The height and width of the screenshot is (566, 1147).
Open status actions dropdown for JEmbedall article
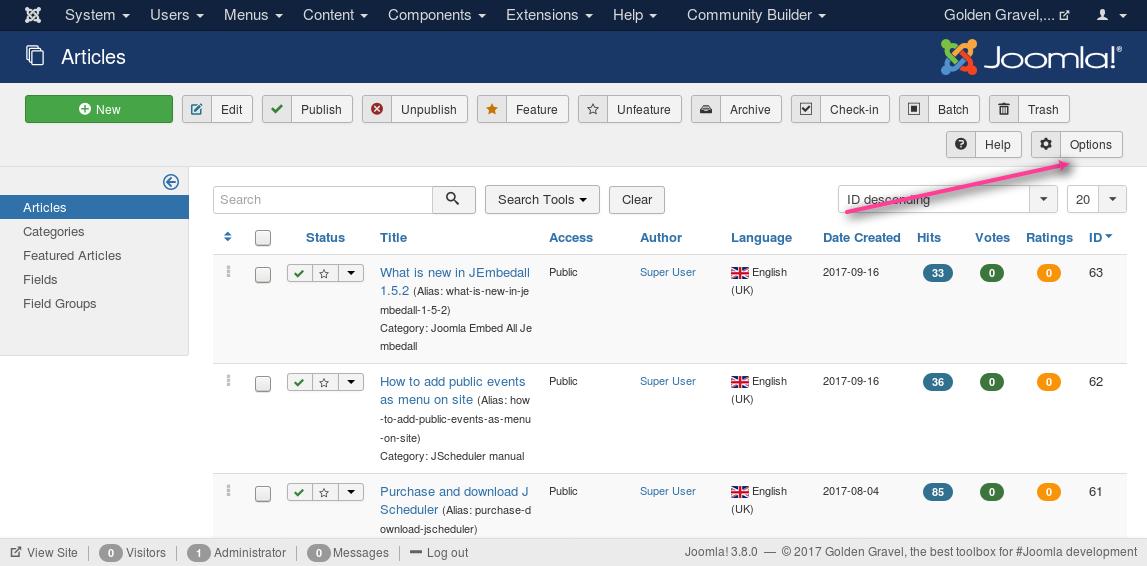pyautogui.click(x=351, y=273)
